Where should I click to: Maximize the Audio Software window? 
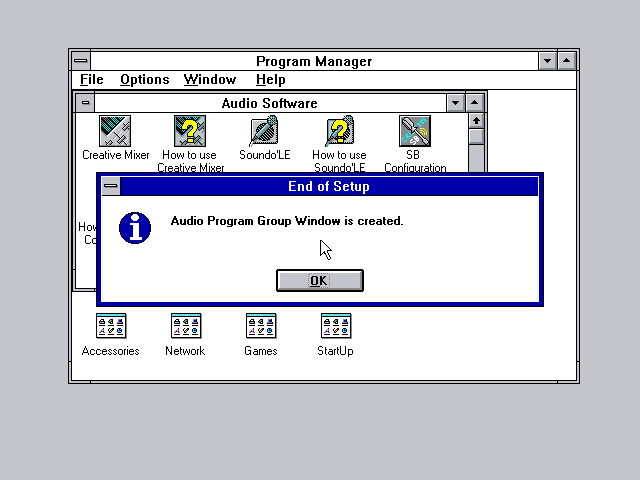474,103
